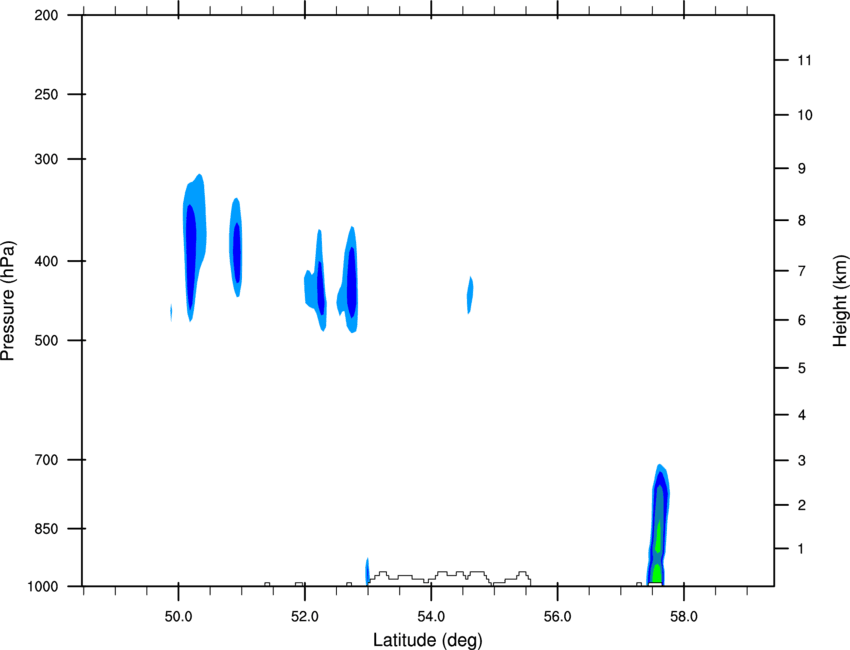Image resolution: width=850 pixels, height=650 pixels.
Task: Click the 850 pressure tick label
Action: (x=46, y=529)
